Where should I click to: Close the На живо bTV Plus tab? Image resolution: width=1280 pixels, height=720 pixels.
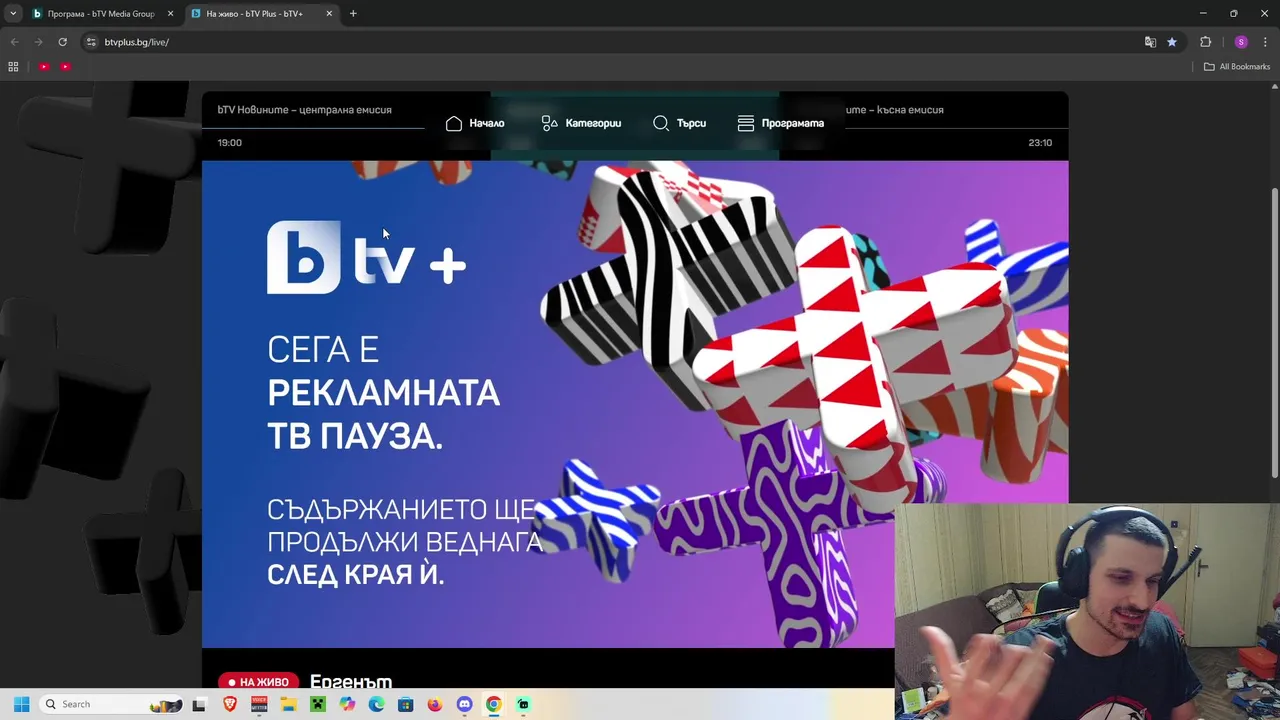pos(329,14)
